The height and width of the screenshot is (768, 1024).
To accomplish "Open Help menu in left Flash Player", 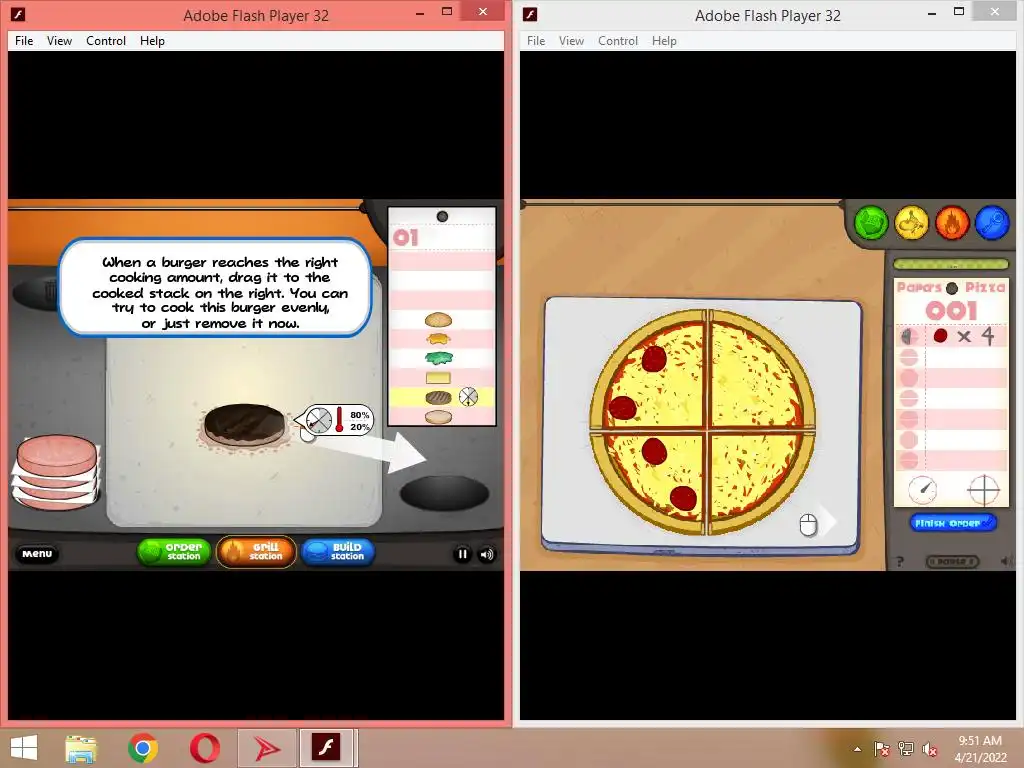I will [x=152, y=40].
